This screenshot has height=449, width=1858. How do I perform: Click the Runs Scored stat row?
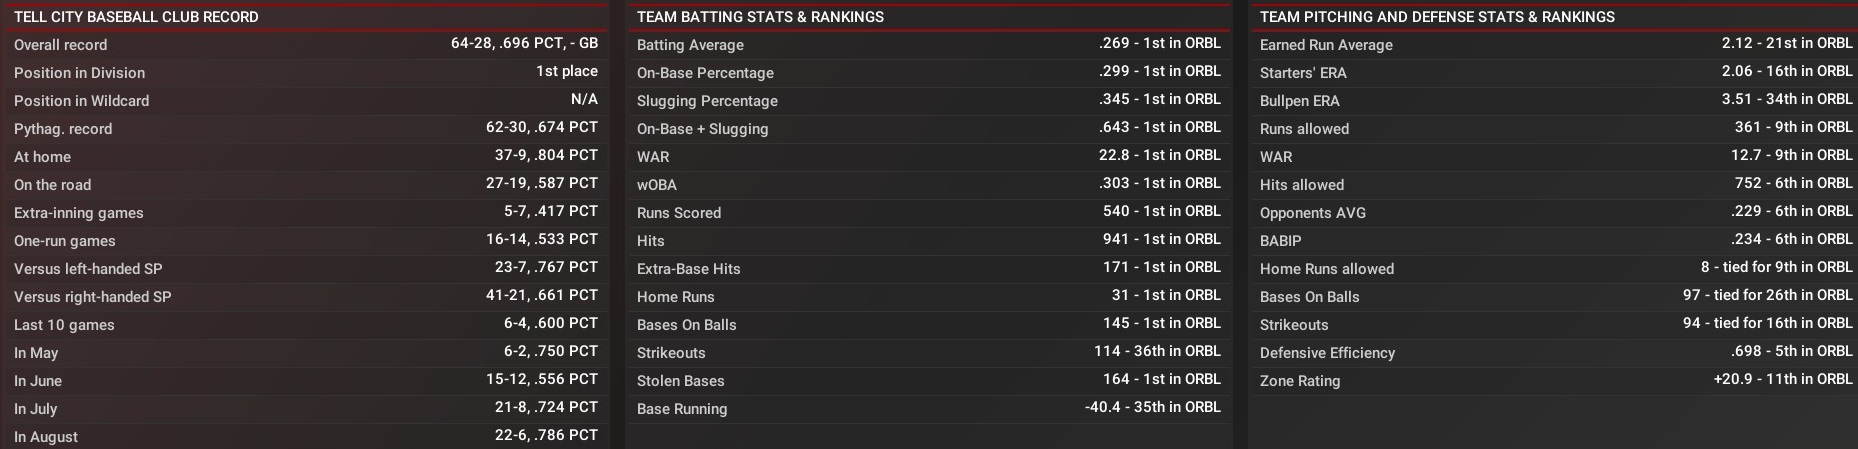928,213
